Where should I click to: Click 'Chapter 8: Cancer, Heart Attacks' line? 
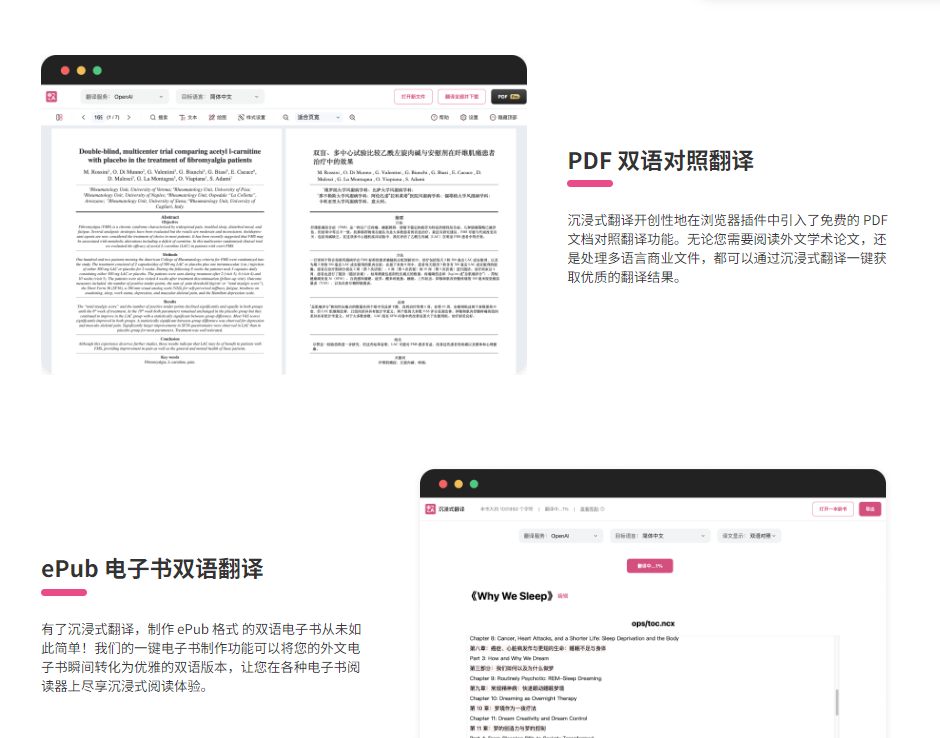pos(574,638)
